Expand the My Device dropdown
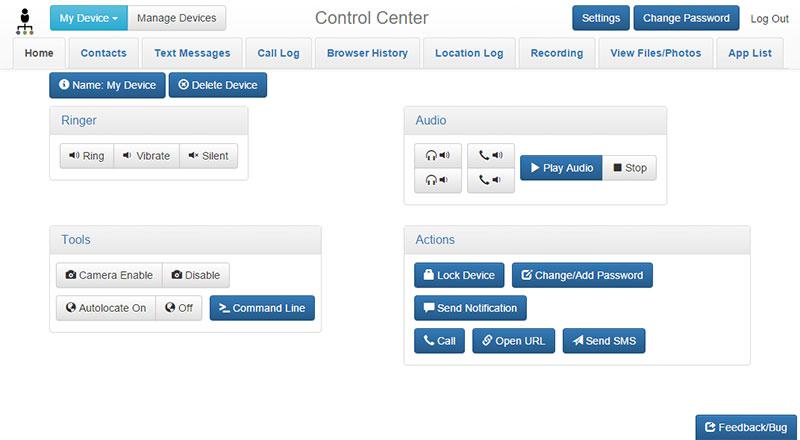Screen dimensions: 800x440 pos(89,18)
